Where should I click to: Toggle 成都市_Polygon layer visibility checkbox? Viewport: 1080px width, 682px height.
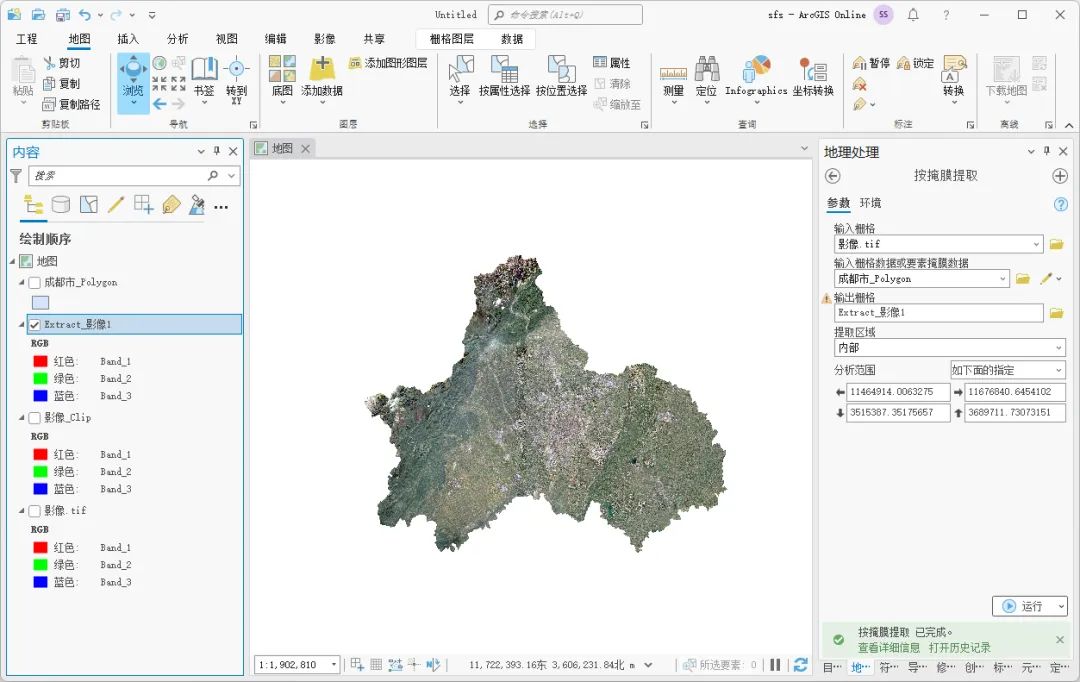[x=34, y=282]
